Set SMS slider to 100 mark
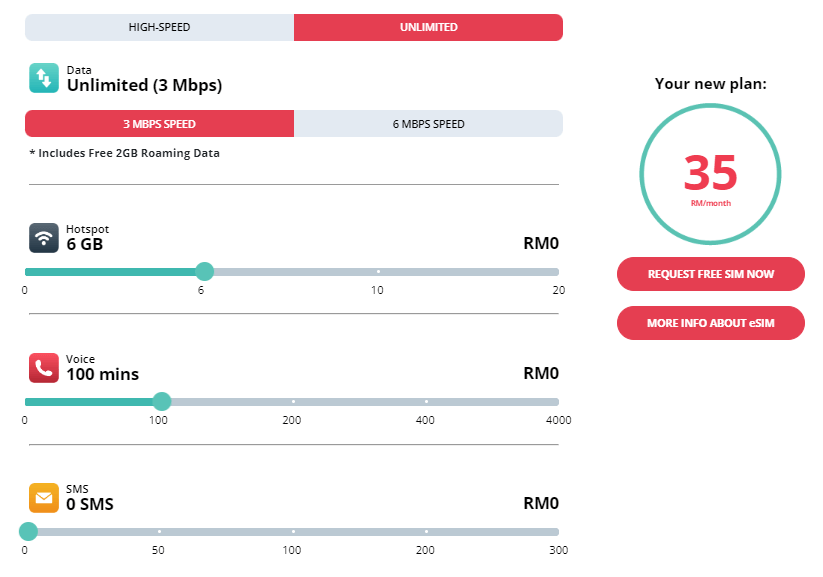 point(293,531)
